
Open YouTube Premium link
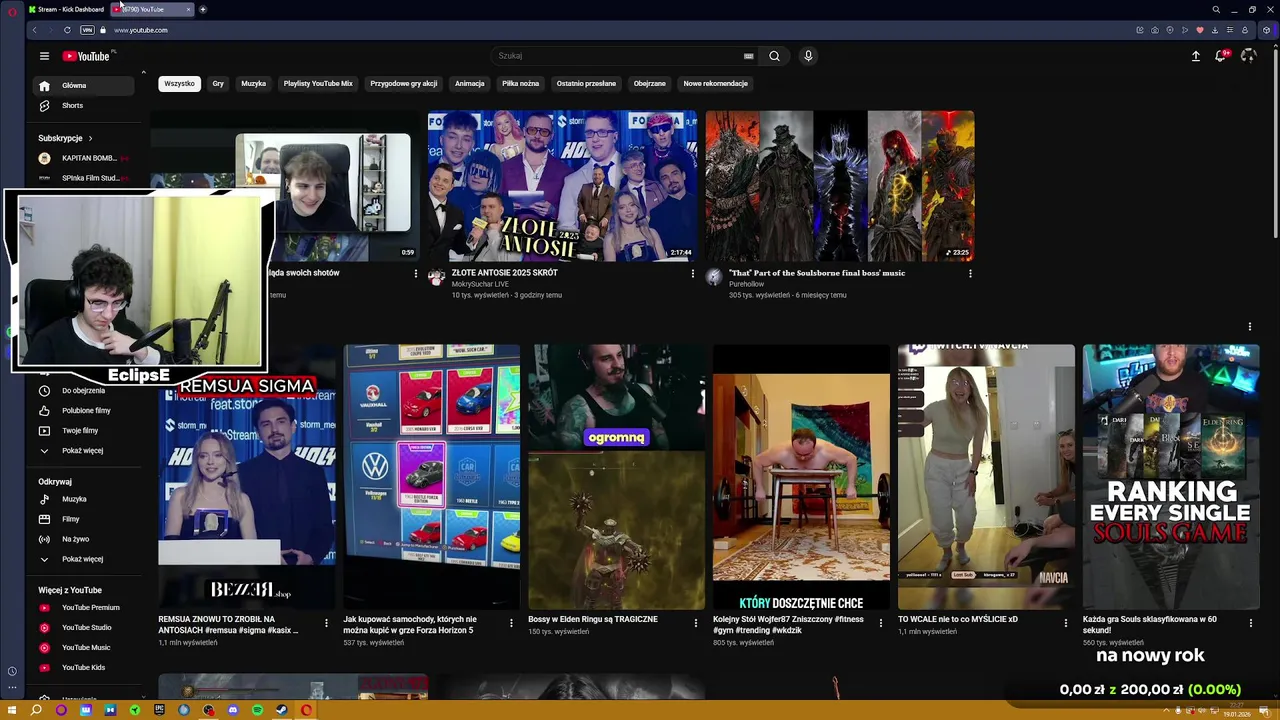[84, 607]
